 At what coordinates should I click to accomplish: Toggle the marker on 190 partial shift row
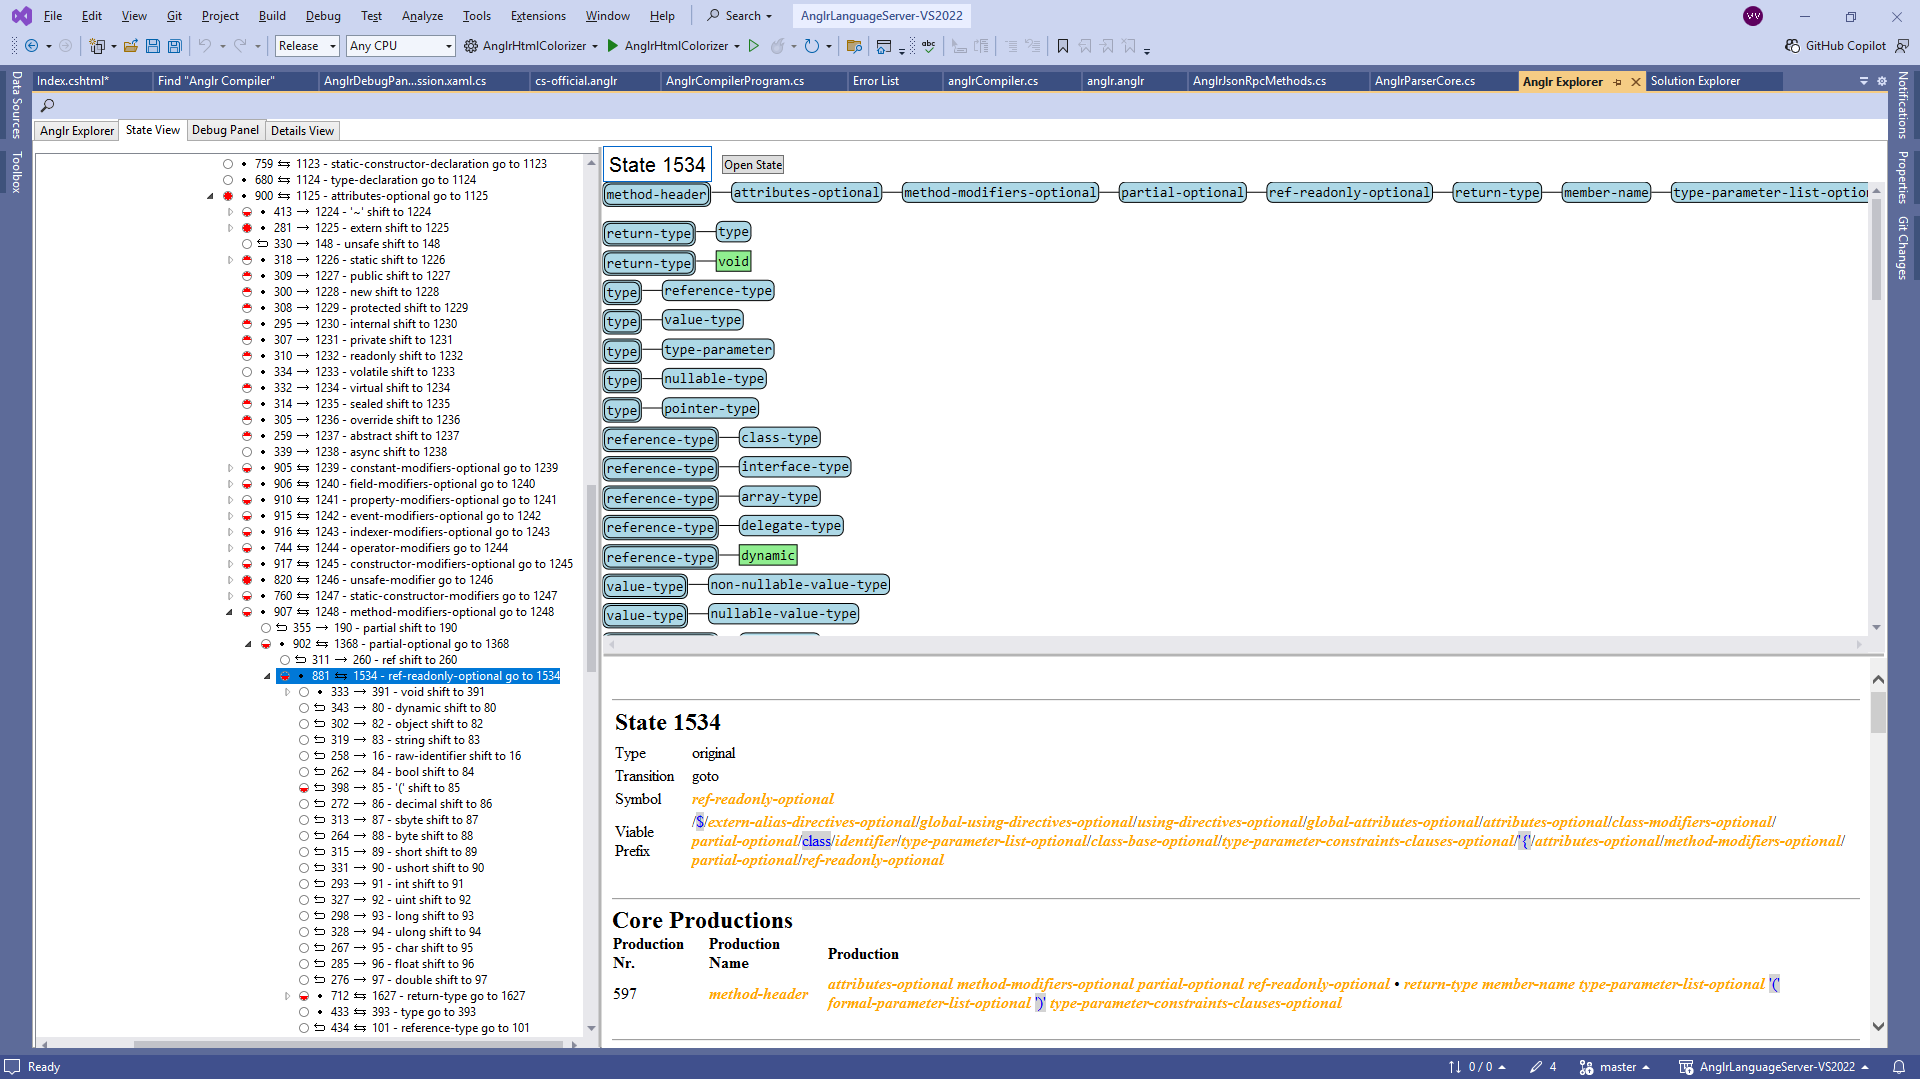click(x=266, y=628)
